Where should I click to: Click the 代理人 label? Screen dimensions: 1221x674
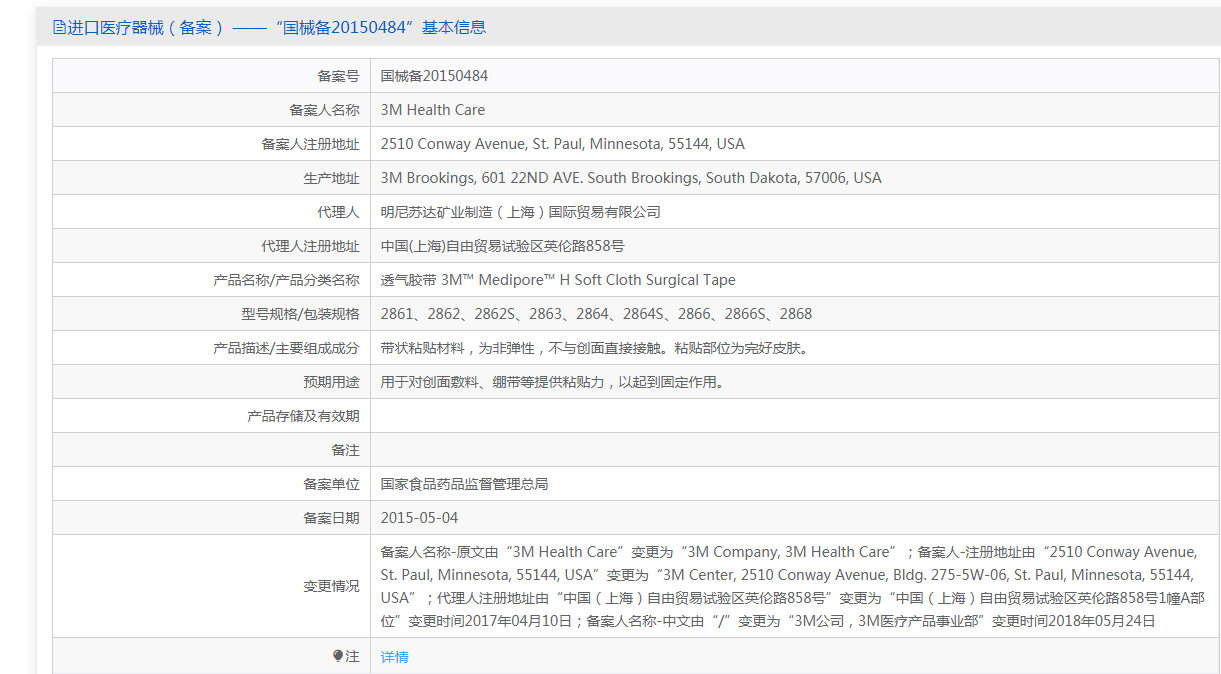[338, 212]
